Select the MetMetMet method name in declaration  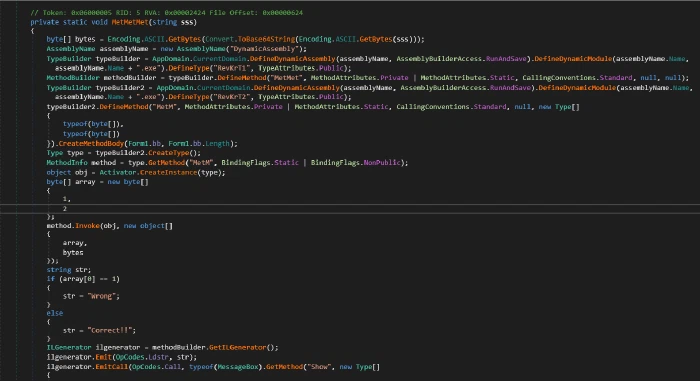pos(129,22)
